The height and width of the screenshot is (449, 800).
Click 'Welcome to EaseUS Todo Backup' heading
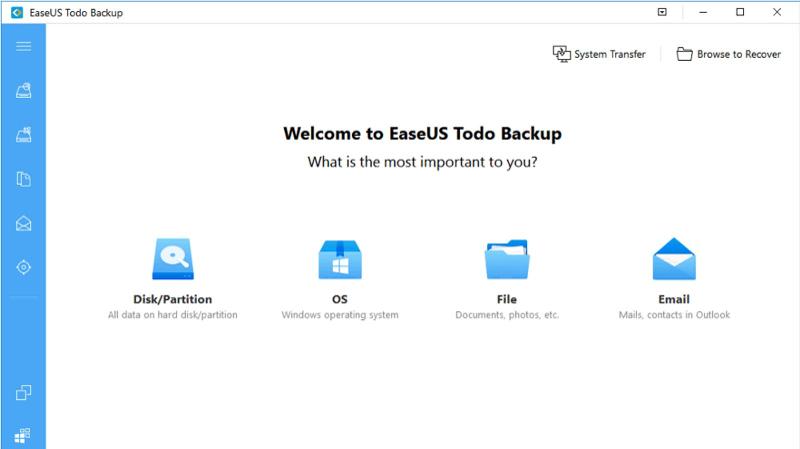[422, 134]
